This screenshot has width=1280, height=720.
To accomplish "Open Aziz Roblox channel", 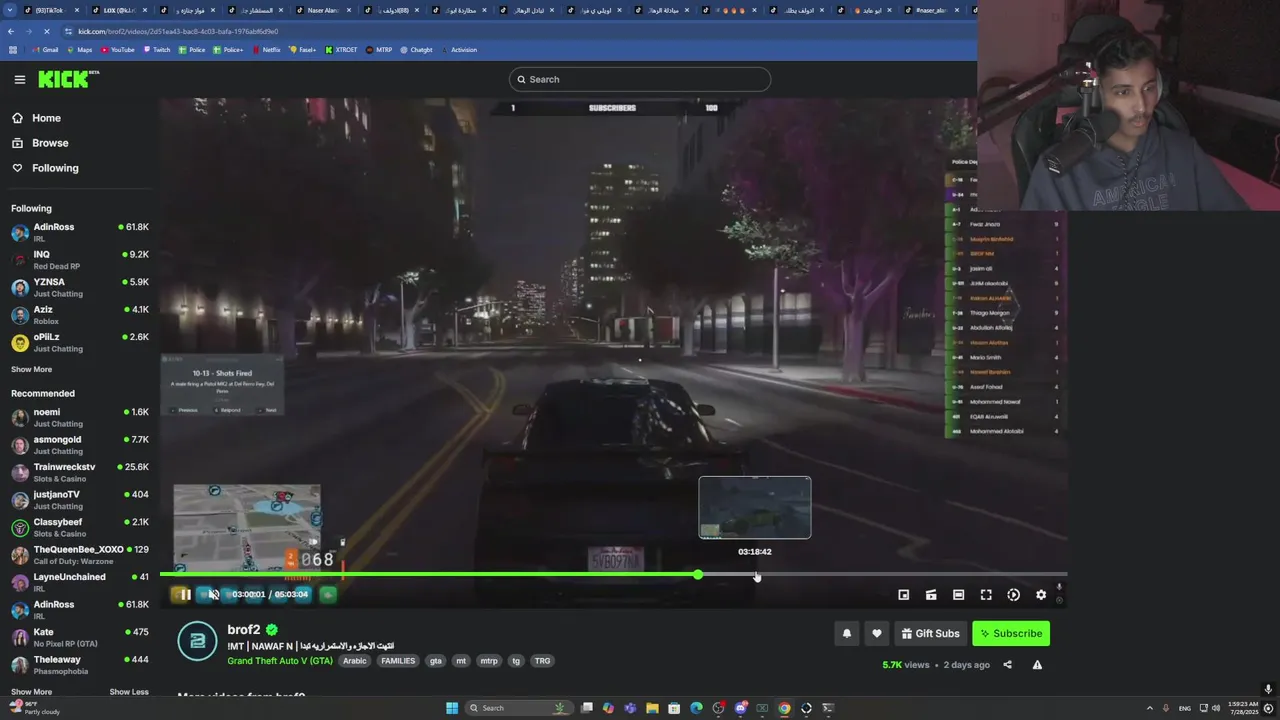I will click(80, 315).
